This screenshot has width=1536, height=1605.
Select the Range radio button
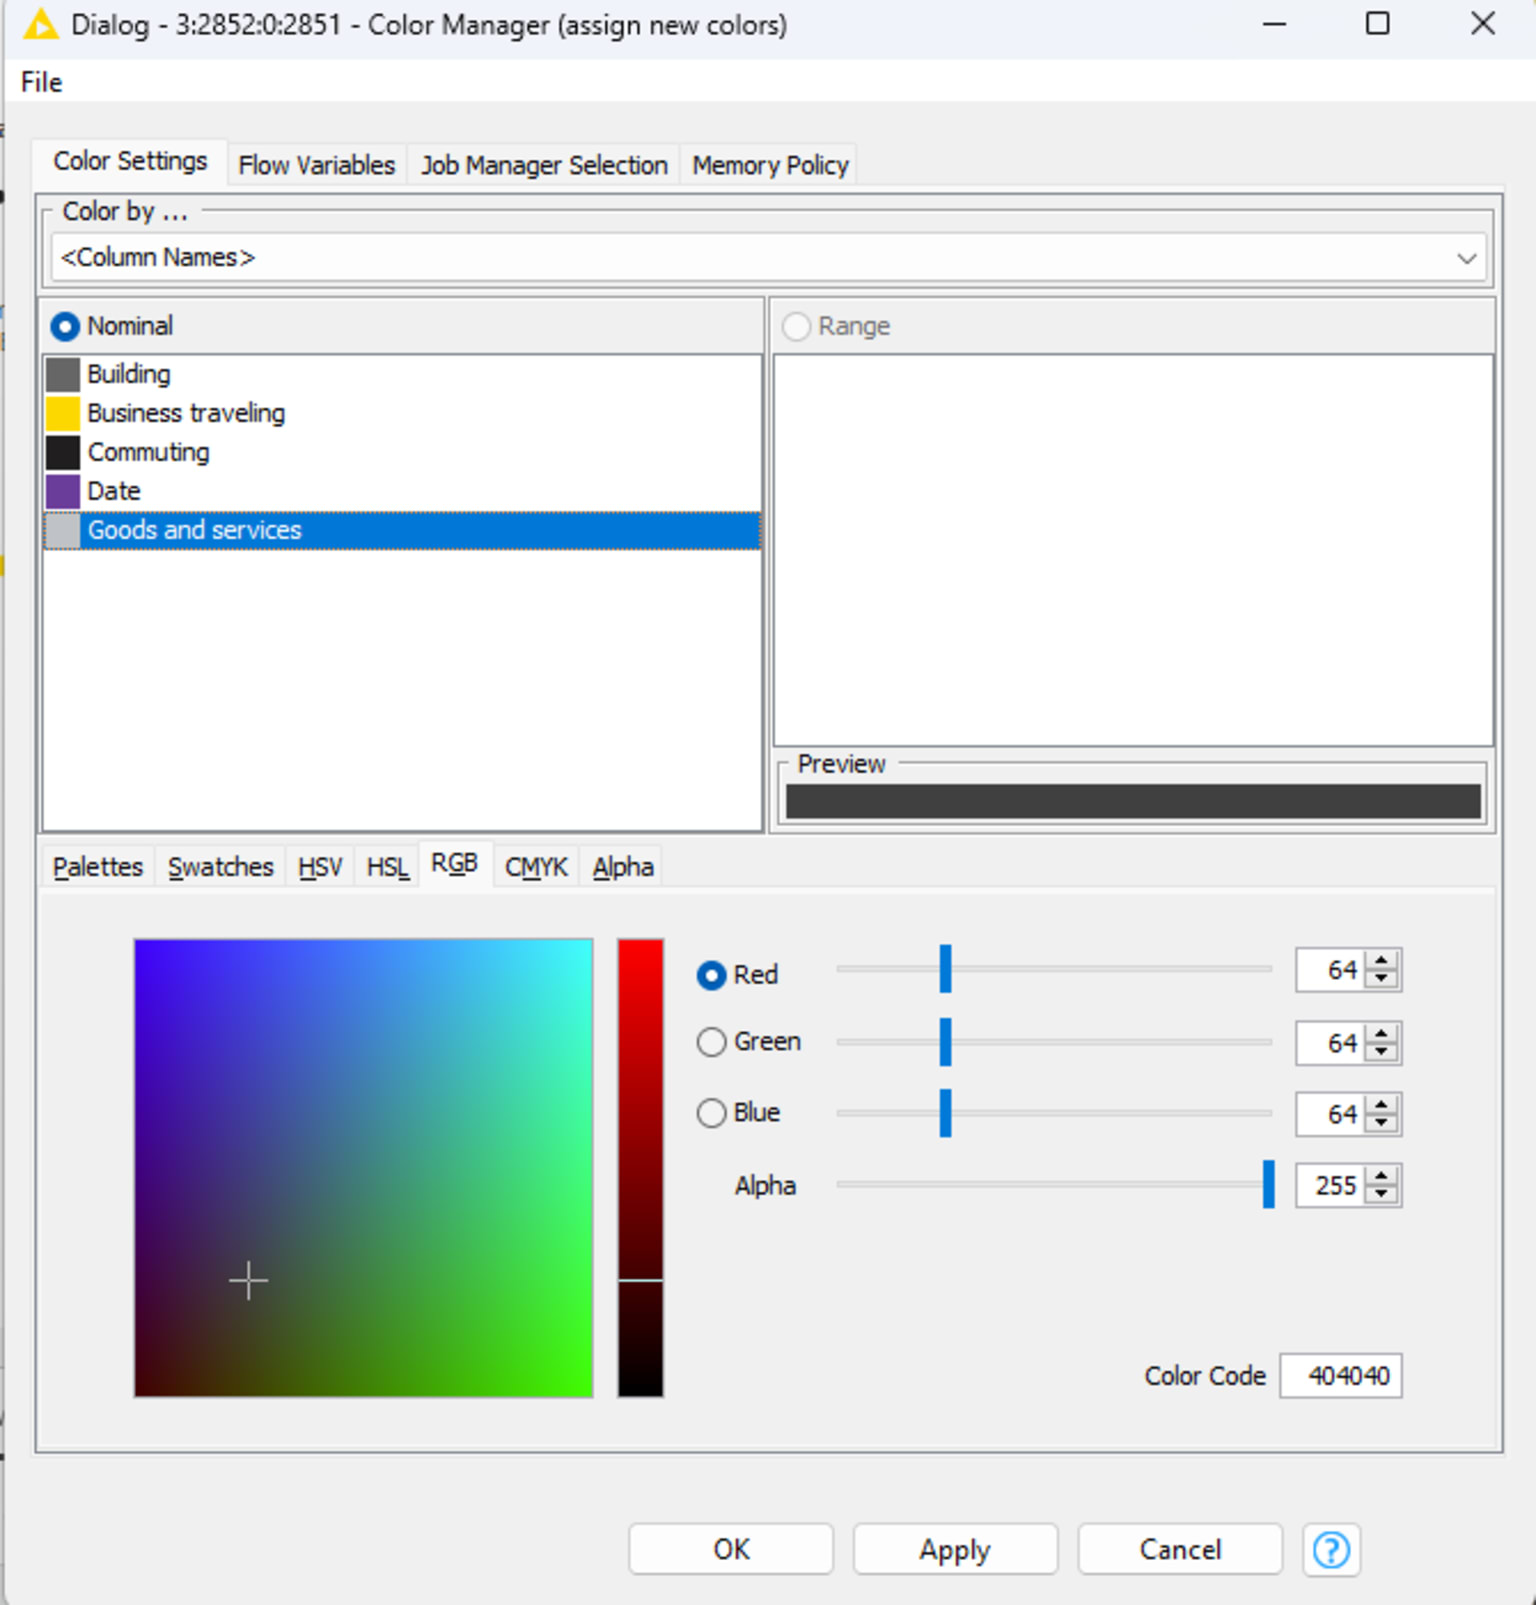[x=796, y=326]
